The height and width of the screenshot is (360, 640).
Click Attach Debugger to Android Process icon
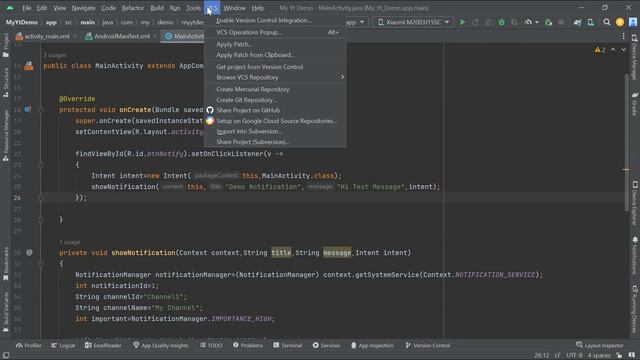tap(549, 22)
